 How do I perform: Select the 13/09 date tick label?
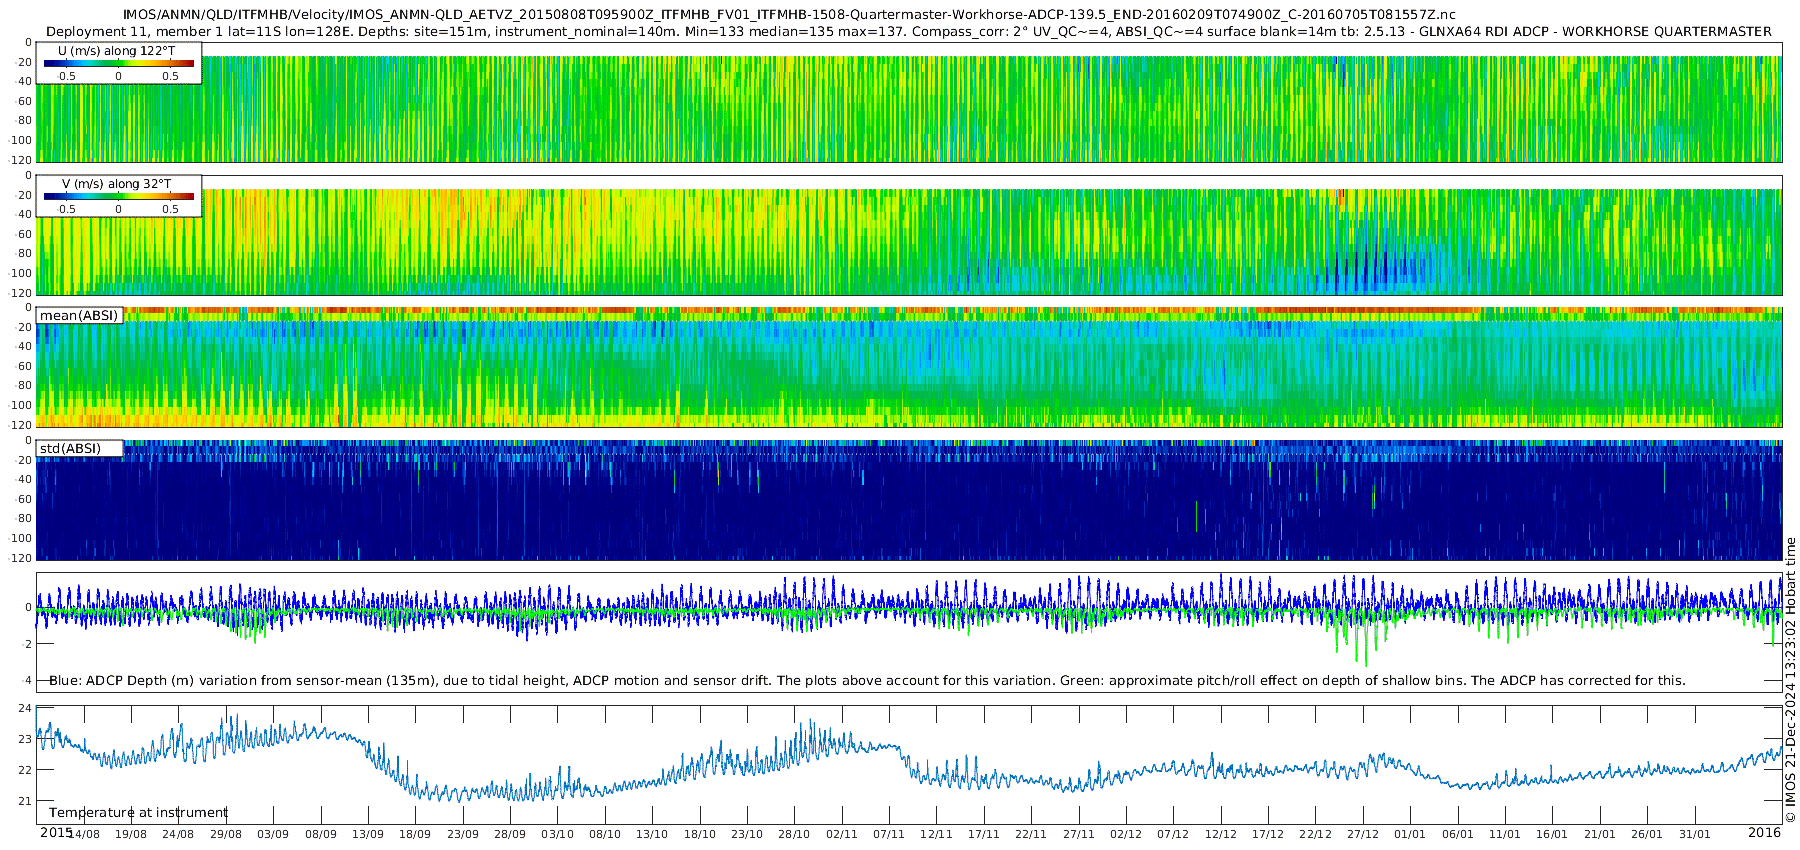click(x=367, y=834)
